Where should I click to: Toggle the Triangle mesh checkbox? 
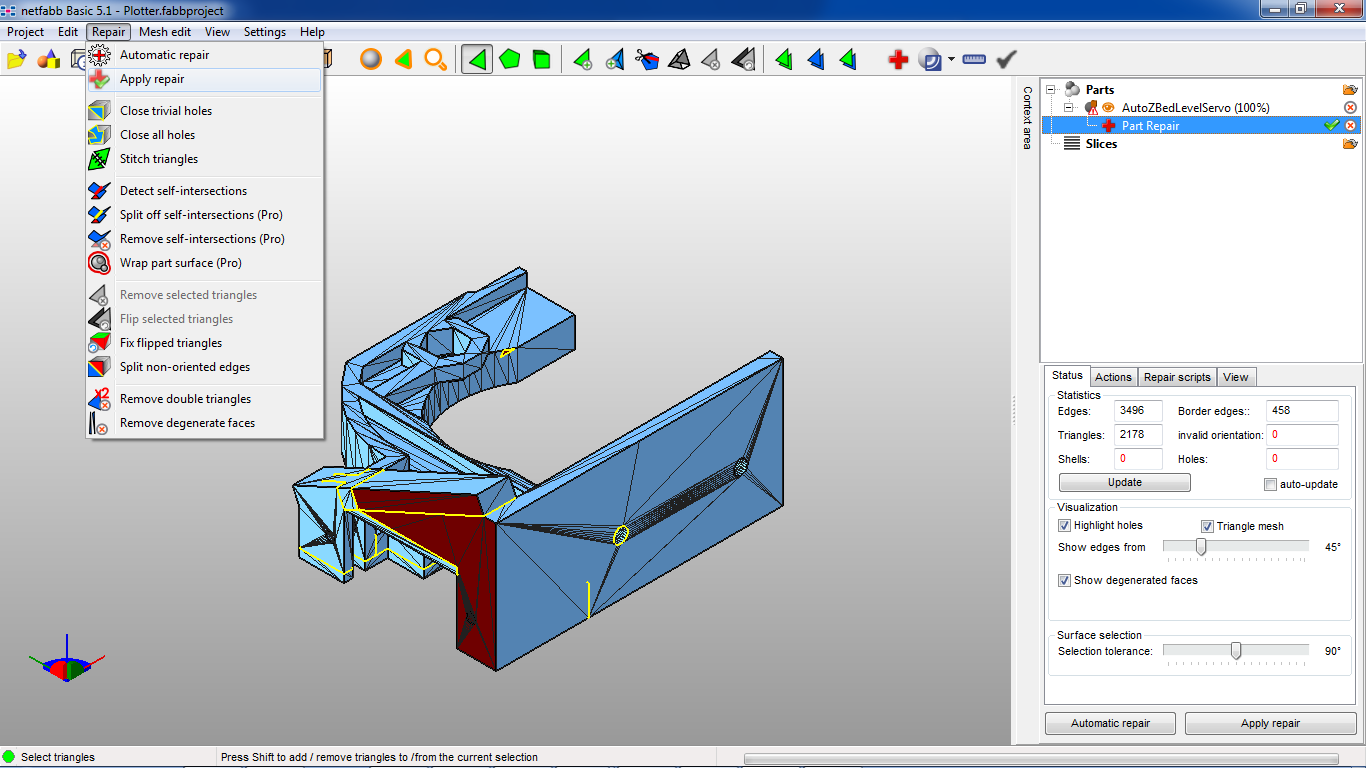[x=1207, y=526]
